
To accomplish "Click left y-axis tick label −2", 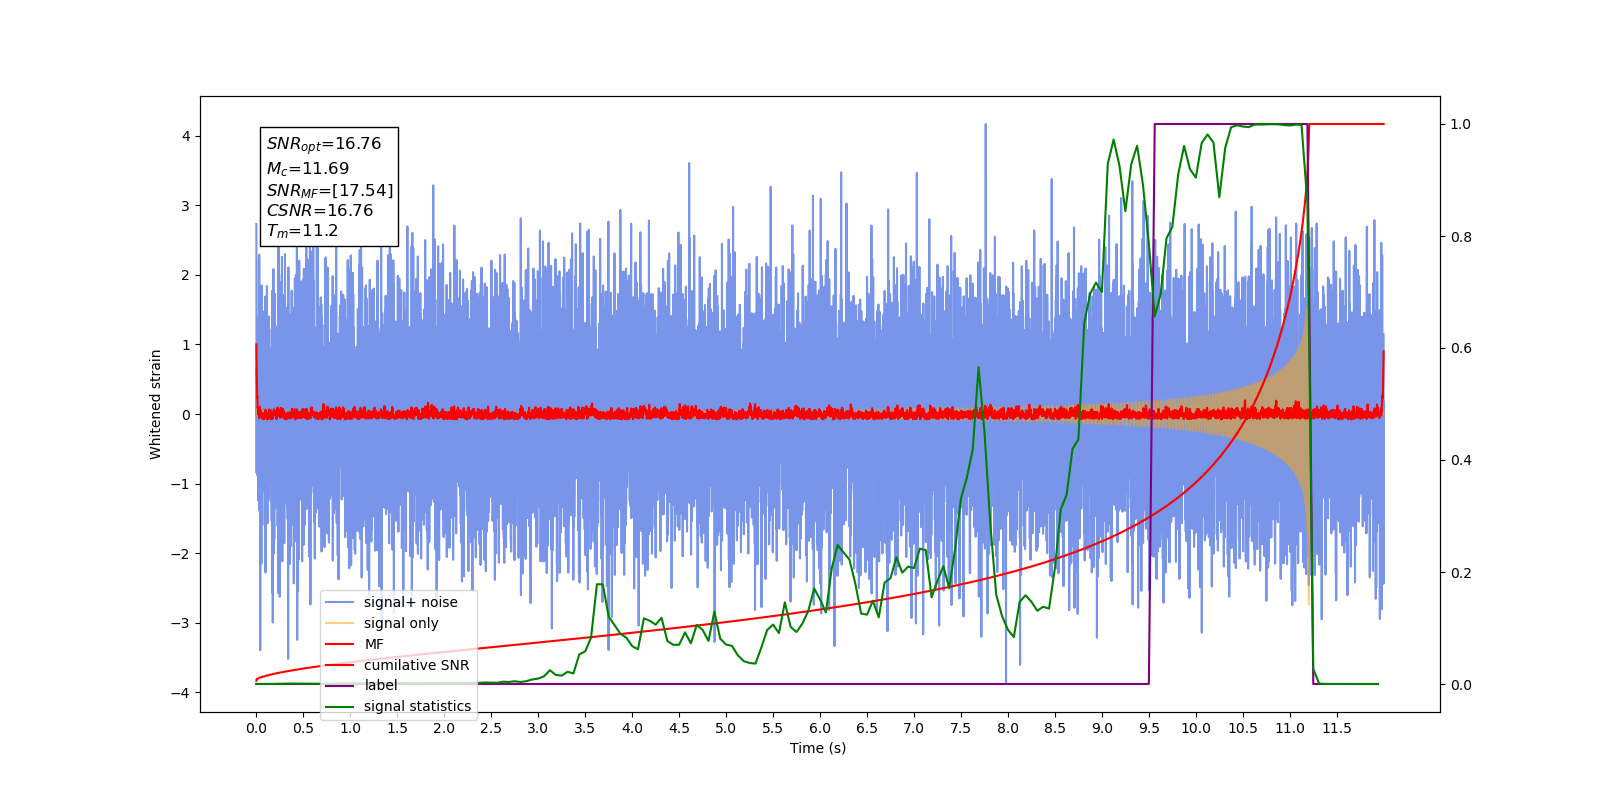I will [x=180, y=554].
